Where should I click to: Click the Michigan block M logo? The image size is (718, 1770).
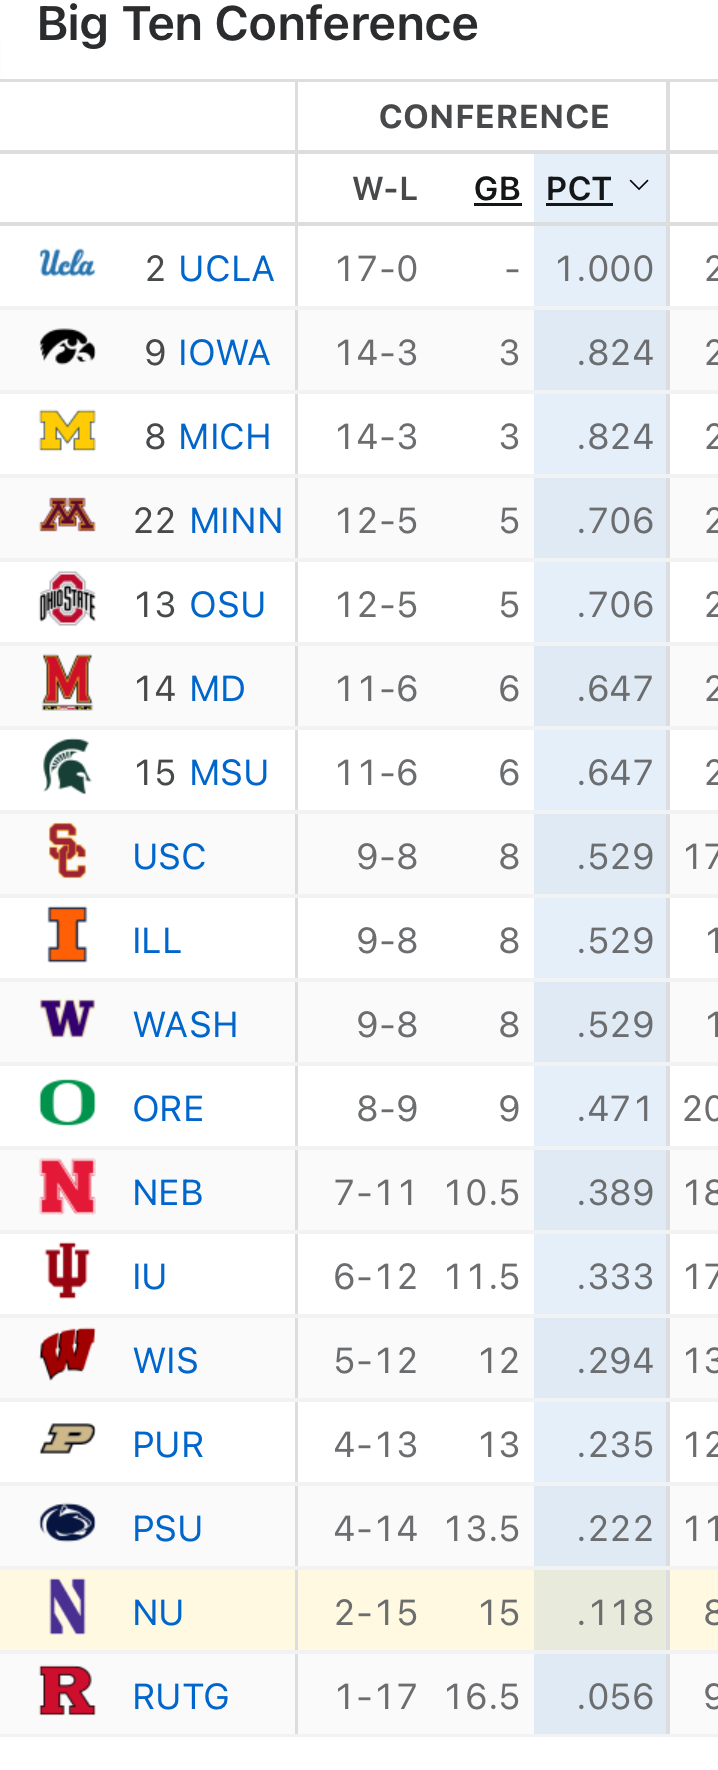pos(67,432)
